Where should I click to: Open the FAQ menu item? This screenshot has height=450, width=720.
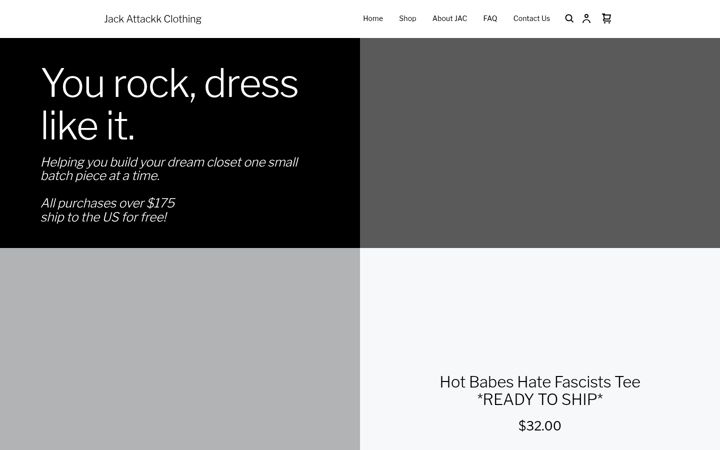click(490, 18)
